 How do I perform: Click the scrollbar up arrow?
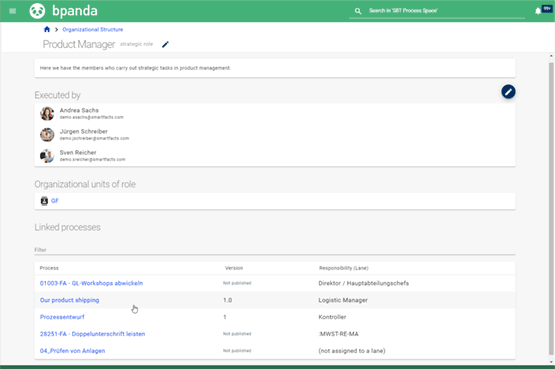coord(551,56)
